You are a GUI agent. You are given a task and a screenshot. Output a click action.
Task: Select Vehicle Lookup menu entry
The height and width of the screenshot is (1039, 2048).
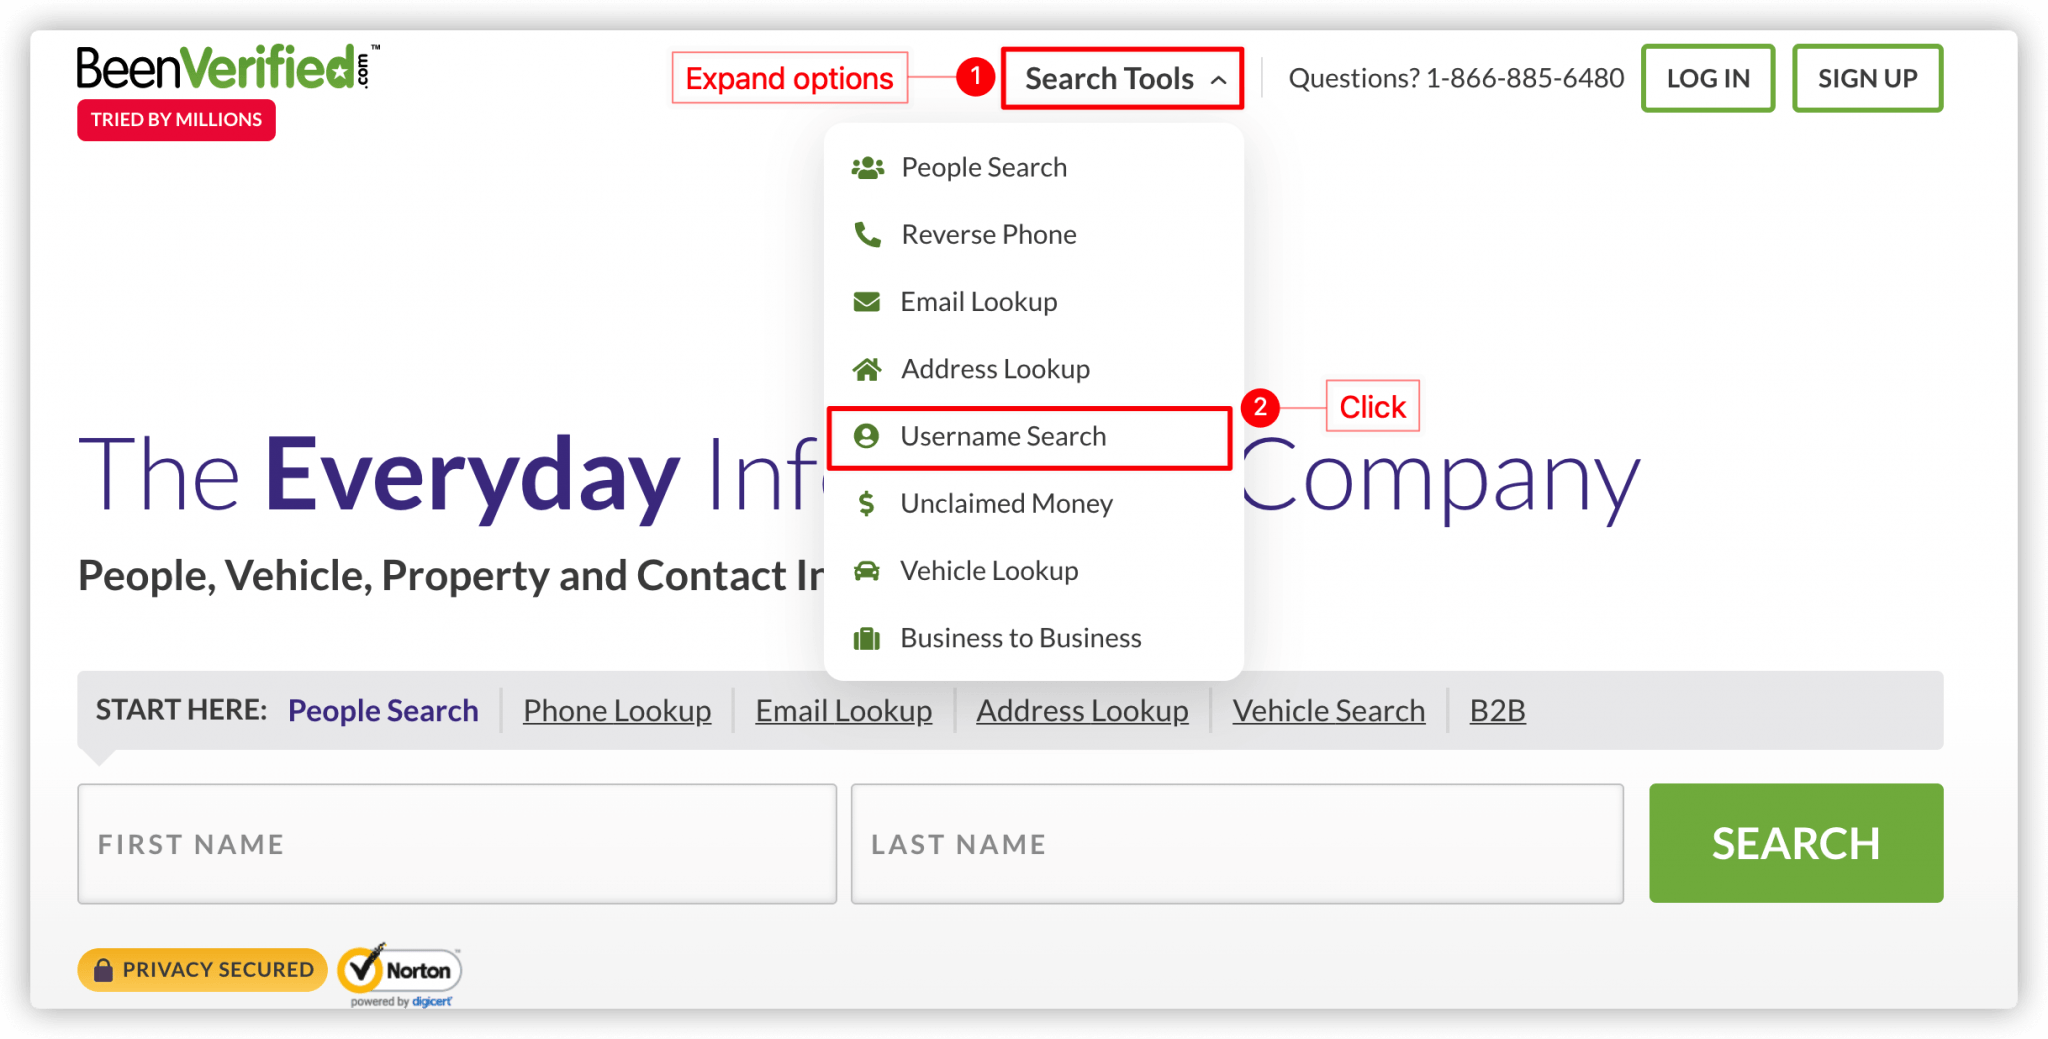1033,571
